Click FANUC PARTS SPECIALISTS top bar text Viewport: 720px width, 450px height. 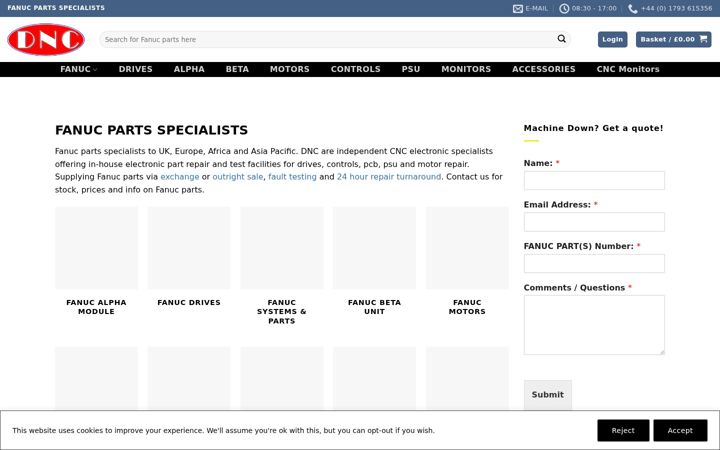(56, 8)
